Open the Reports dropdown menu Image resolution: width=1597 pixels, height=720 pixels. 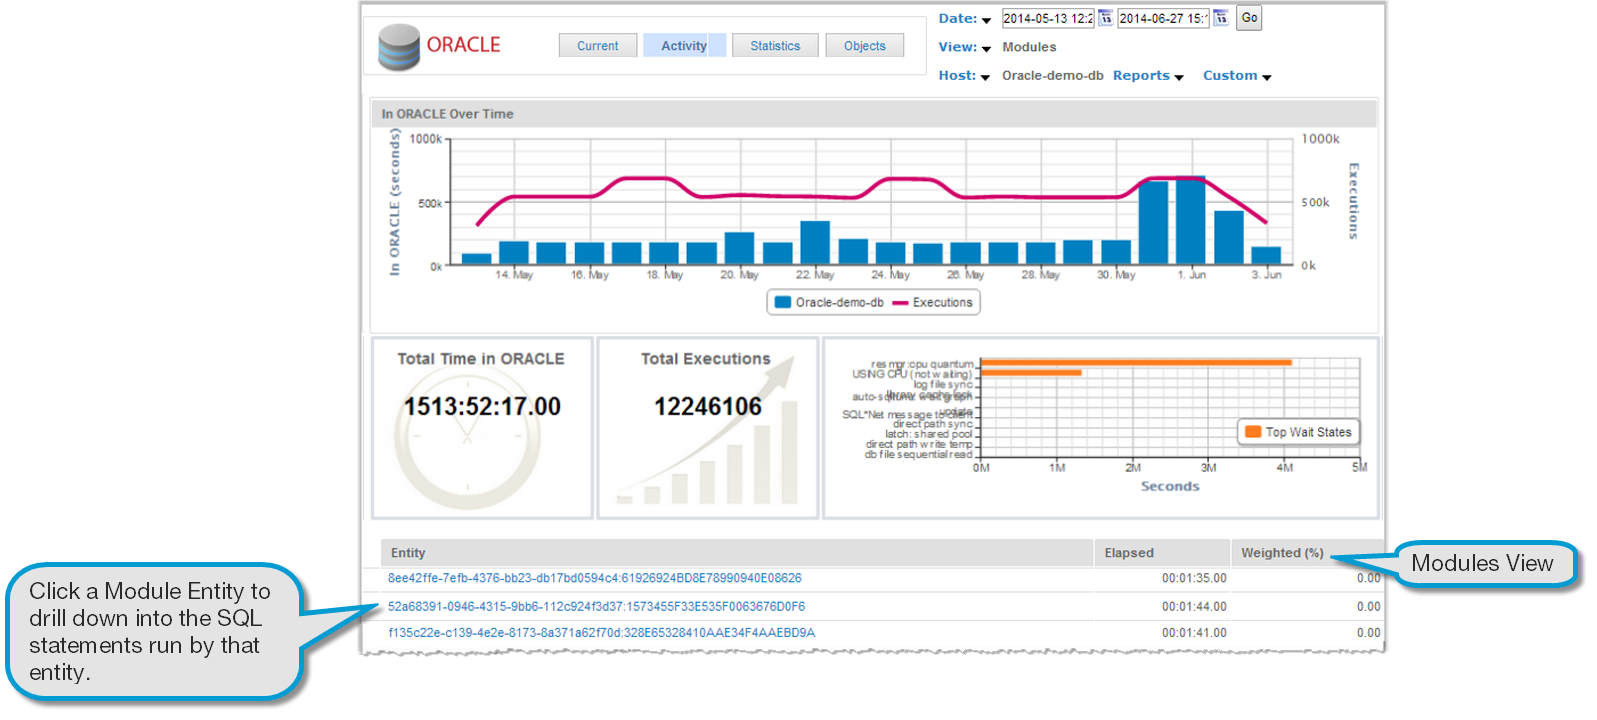point(1148,76)
